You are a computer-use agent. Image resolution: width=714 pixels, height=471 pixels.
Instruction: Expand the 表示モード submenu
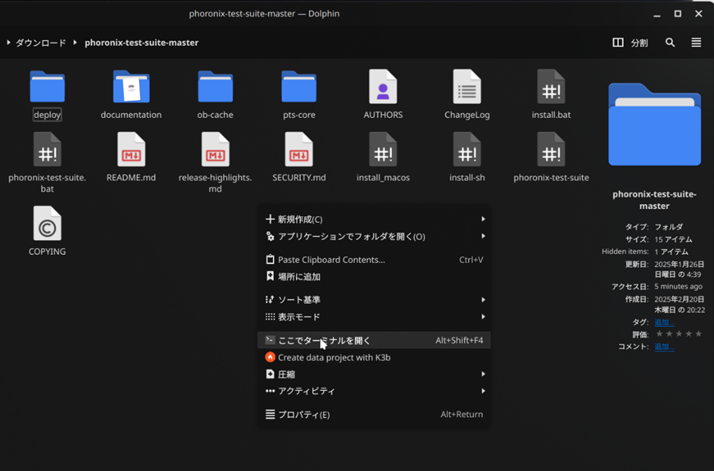pyautogui.click(x=374, y=317)
